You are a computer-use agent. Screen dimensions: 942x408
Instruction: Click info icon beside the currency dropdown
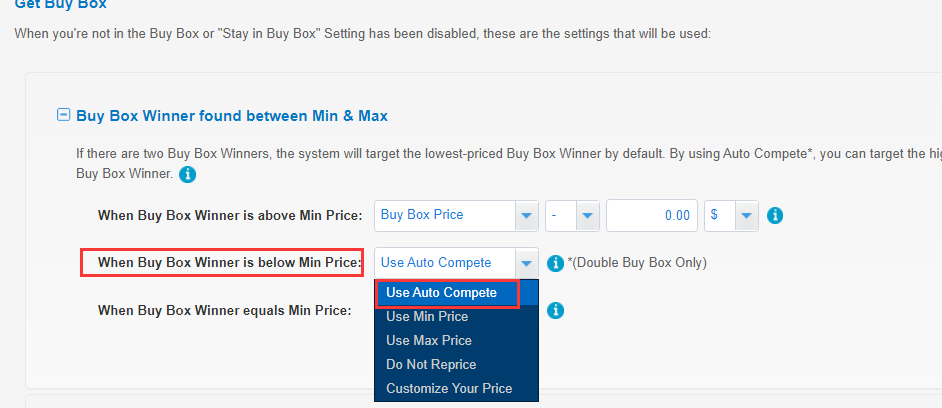(x=774, y=215)
